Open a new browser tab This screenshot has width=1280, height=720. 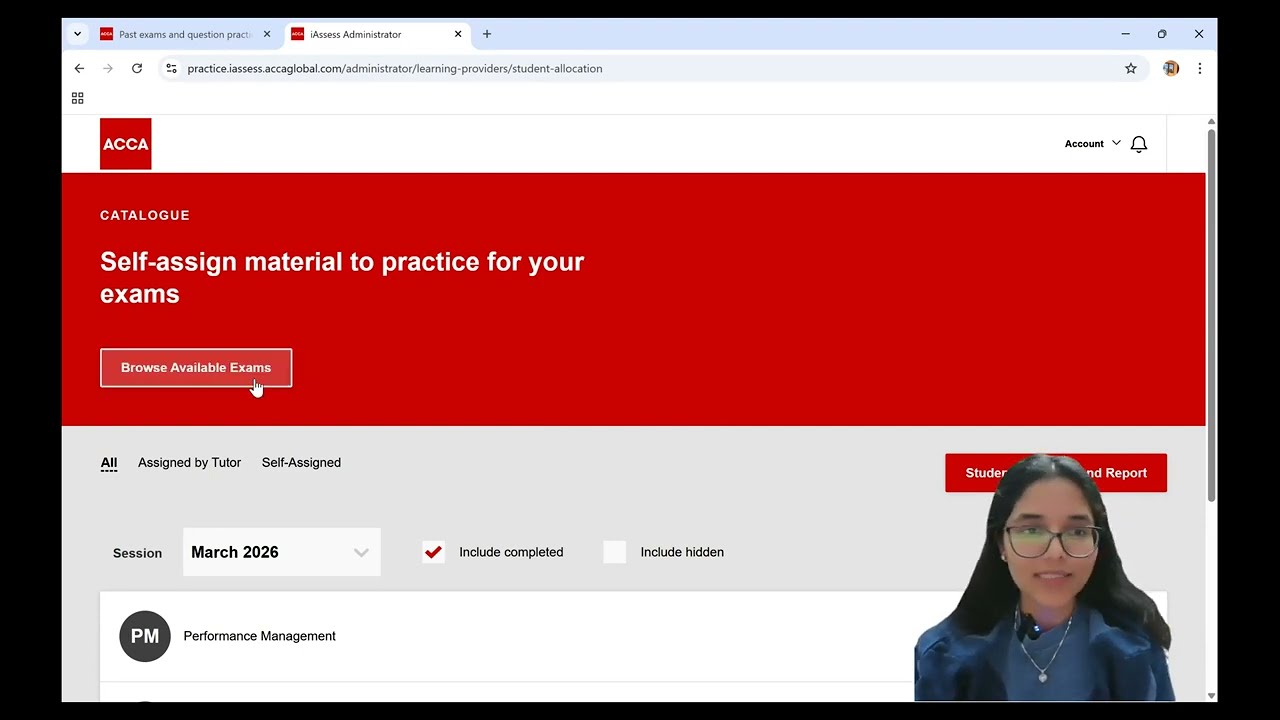pyautogui.click(x=487, y=34)
